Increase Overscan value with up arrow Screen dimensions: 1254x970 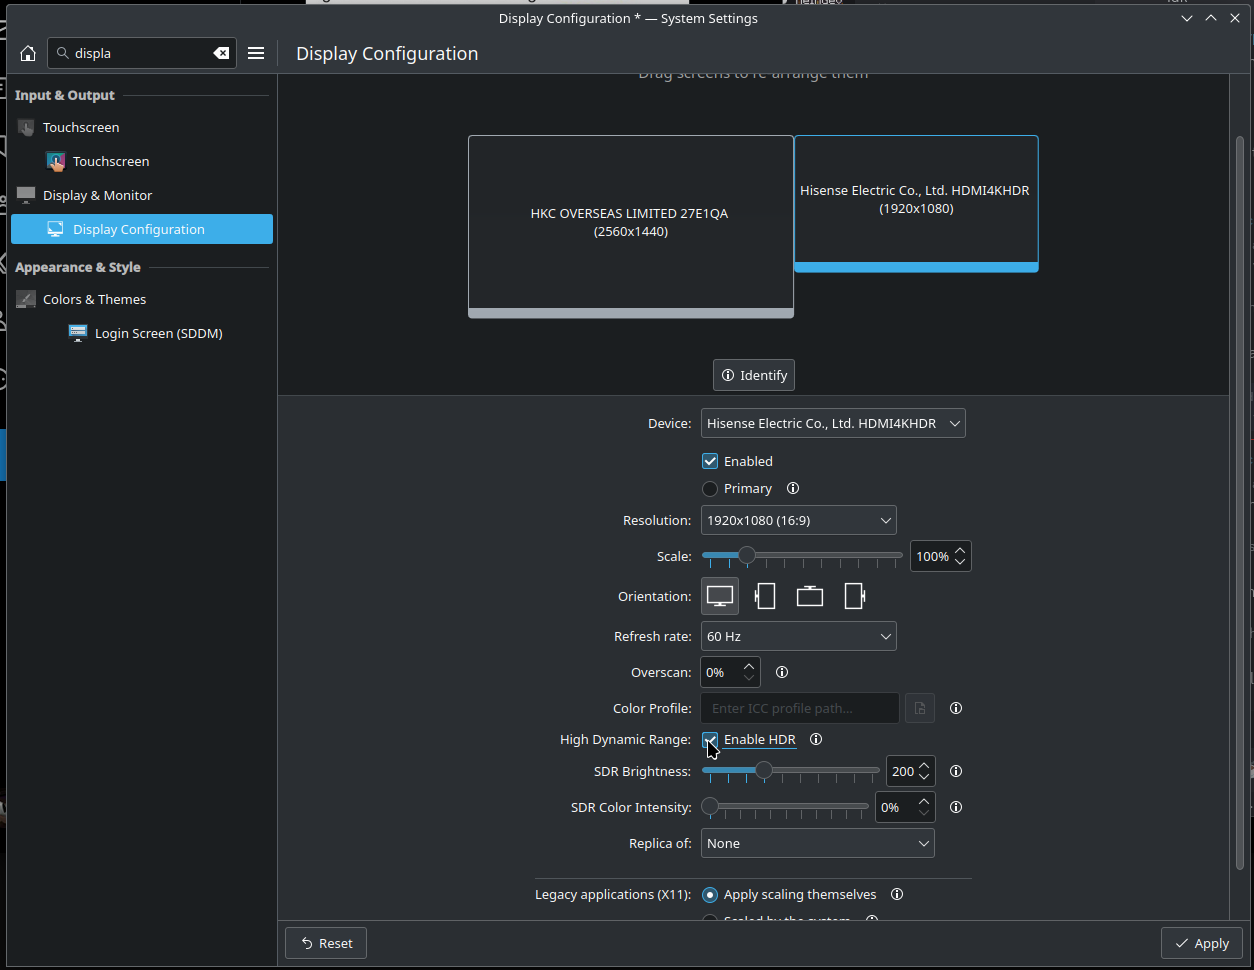pyautogui.click(x=749, y=665)
